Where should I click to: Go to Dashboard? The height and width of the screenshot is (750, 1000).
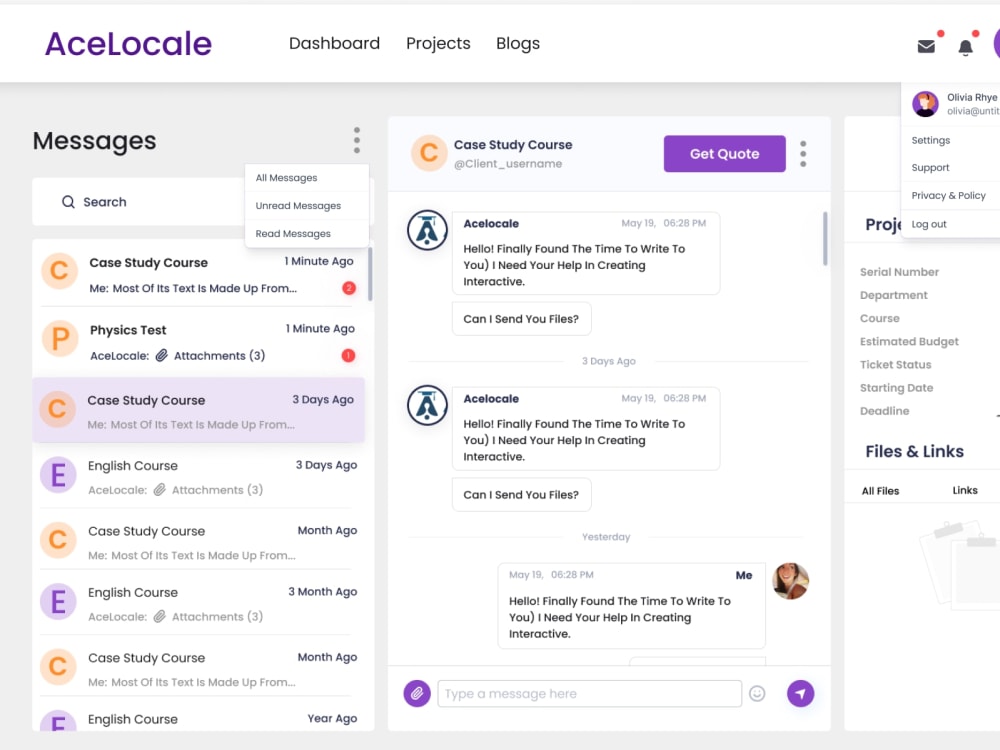pos(334,43)
